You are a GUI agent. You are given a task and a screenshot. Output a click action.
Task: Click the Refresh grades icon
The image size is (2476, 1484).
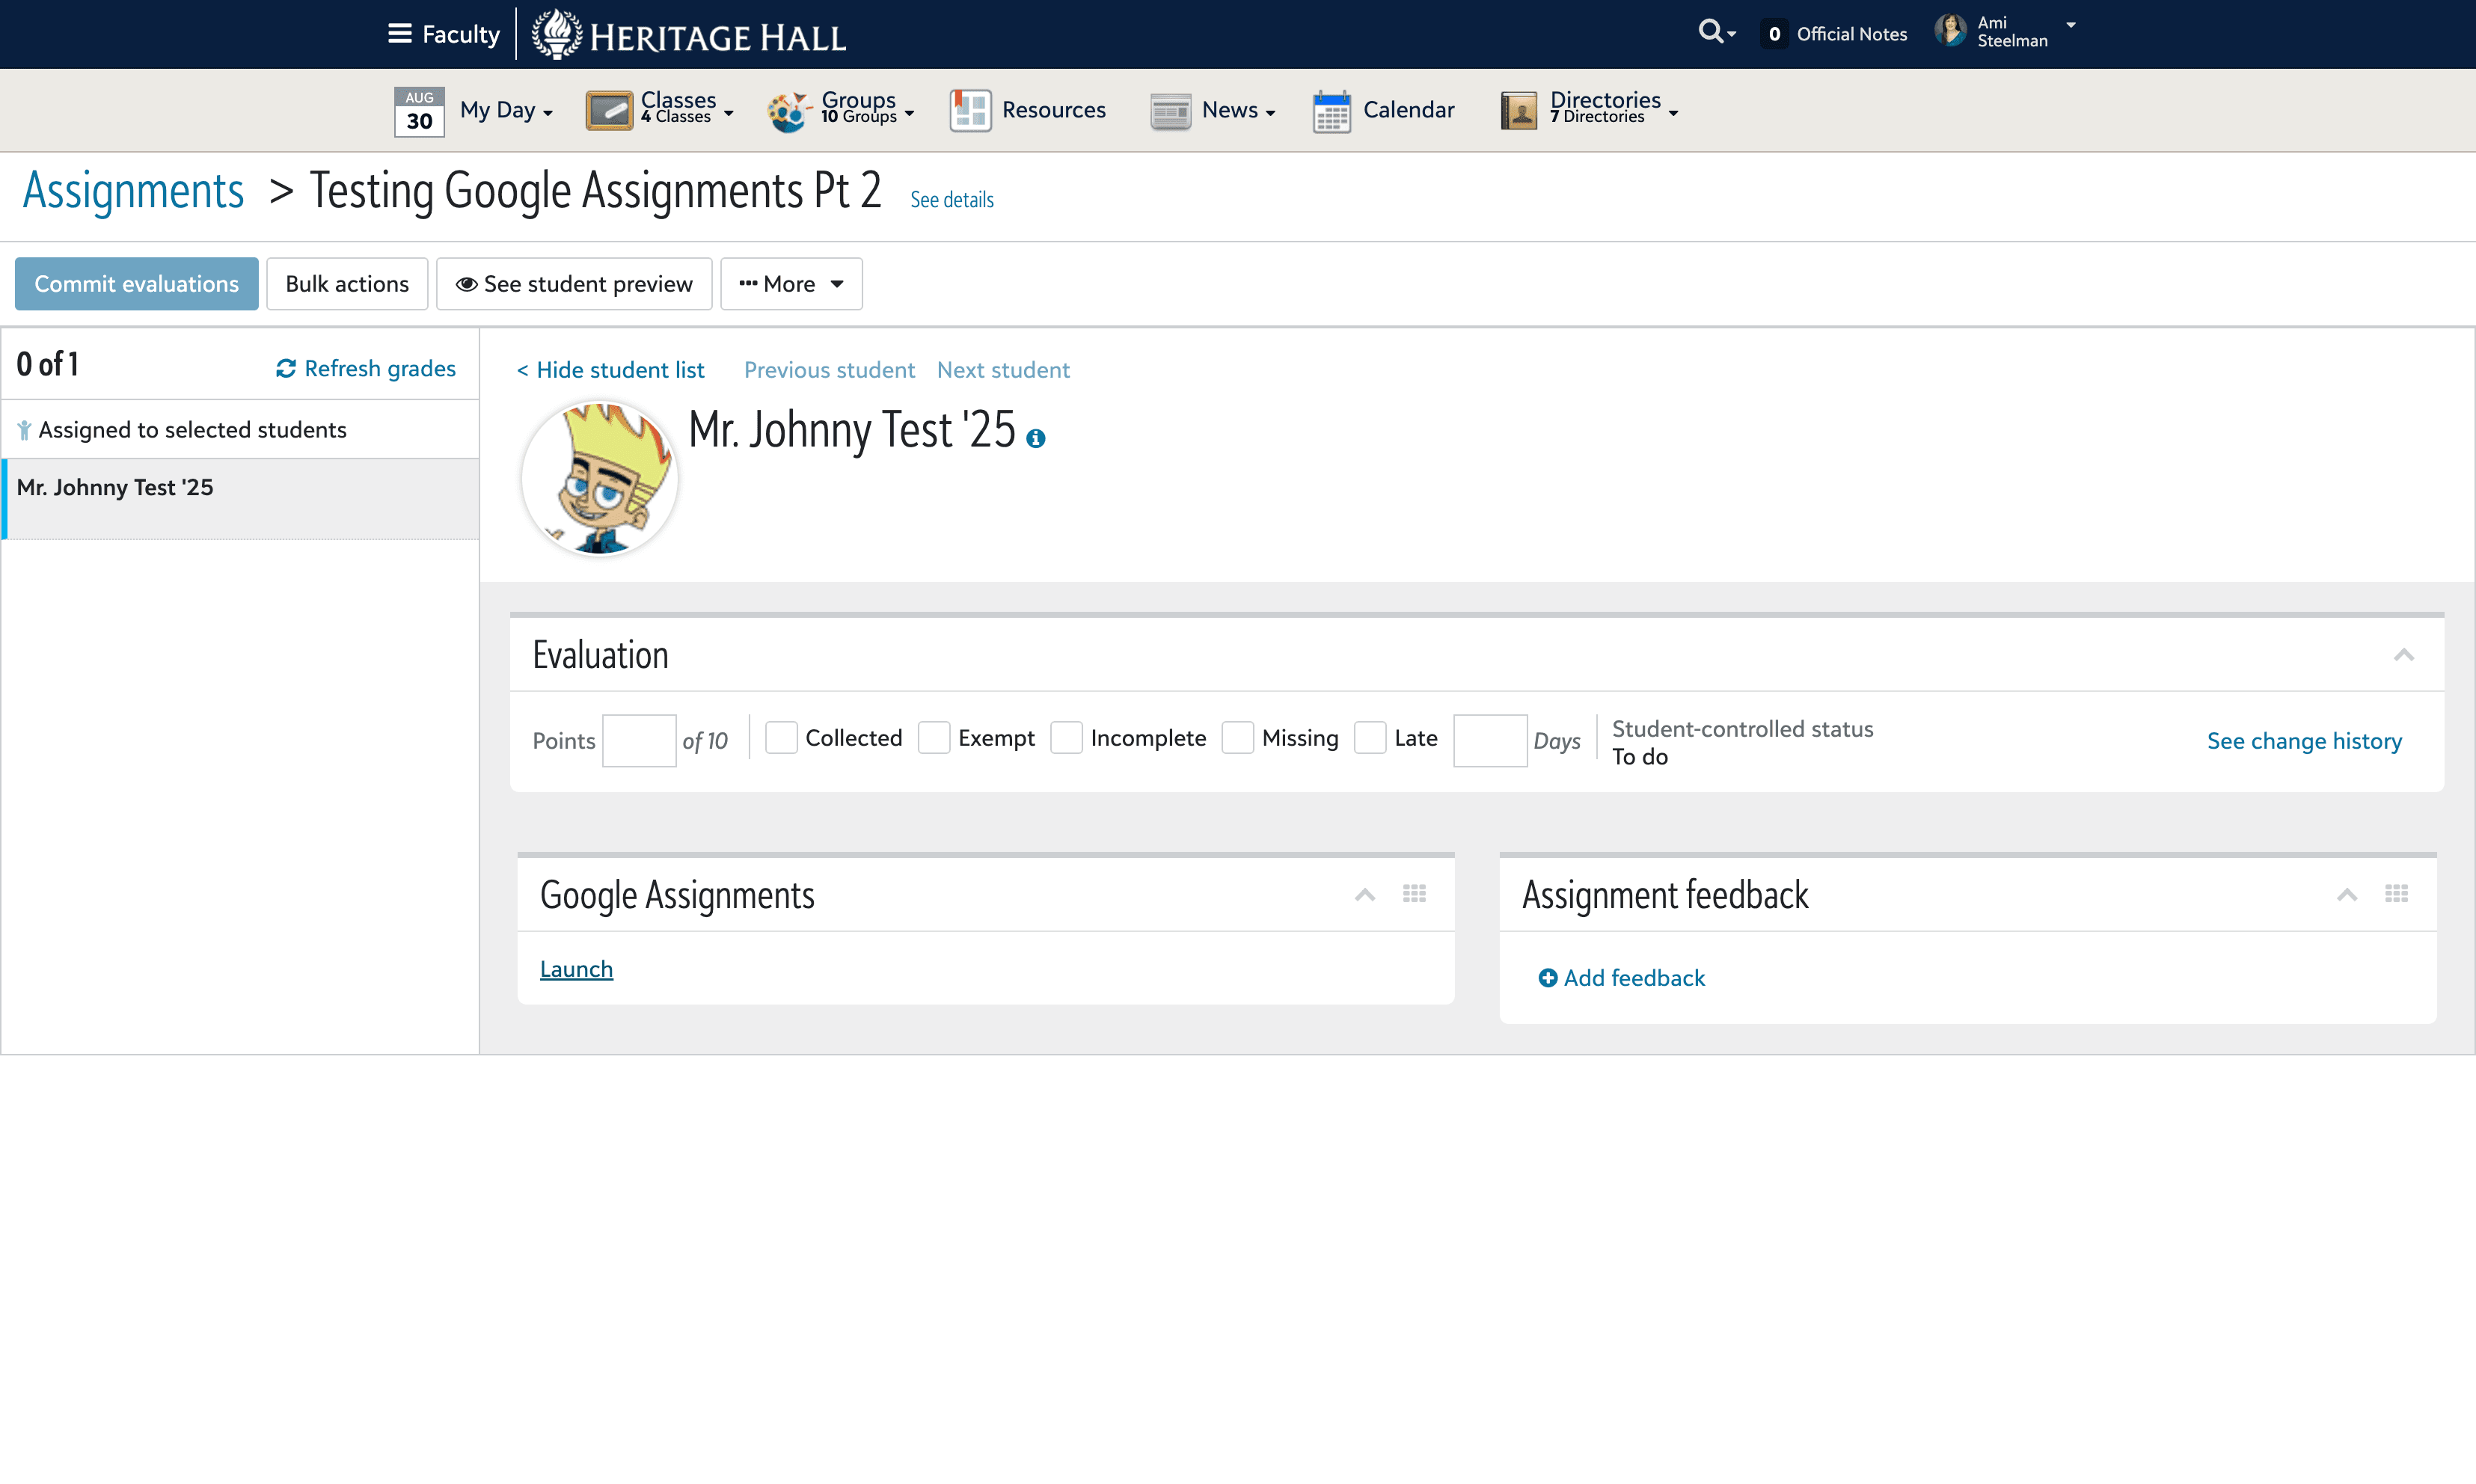pos(286,369)
